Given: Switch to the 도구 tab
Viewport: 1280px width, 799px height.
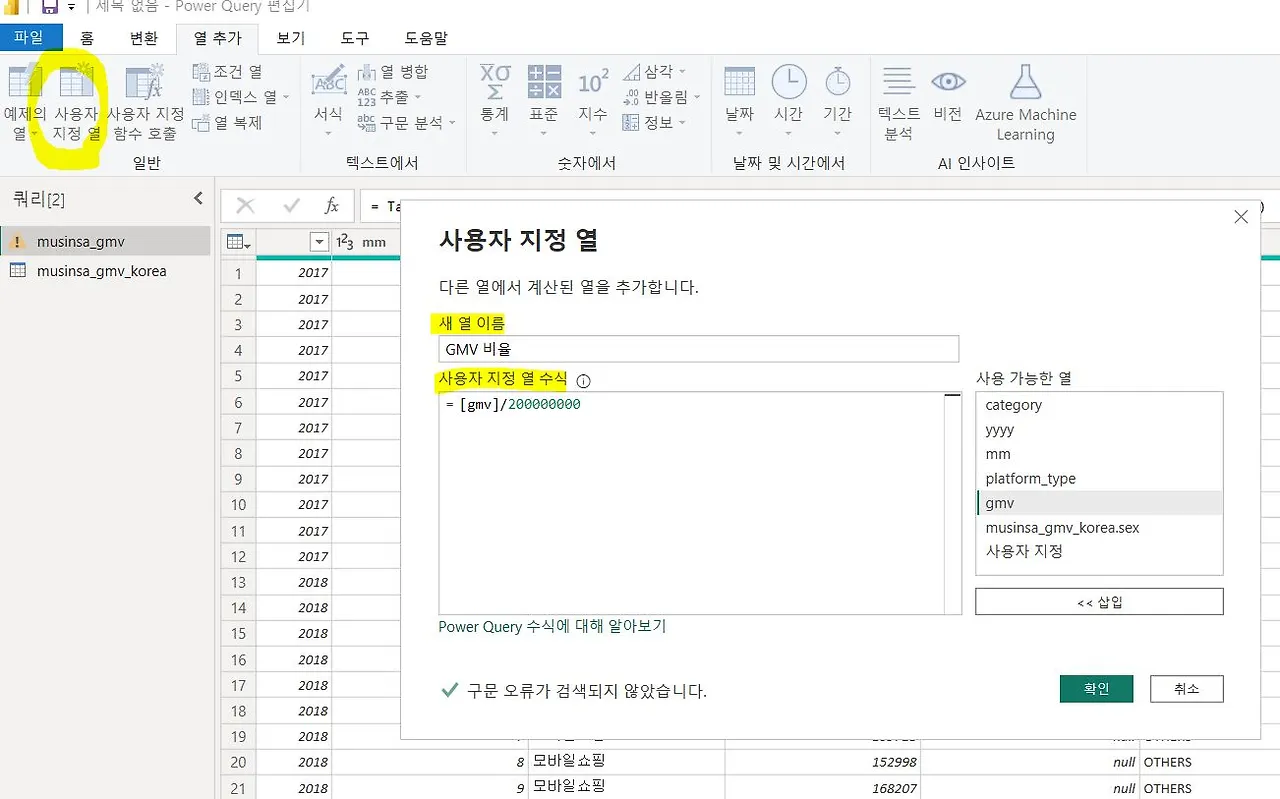Looking at the screenshot, I should click(x=354, y=39).
